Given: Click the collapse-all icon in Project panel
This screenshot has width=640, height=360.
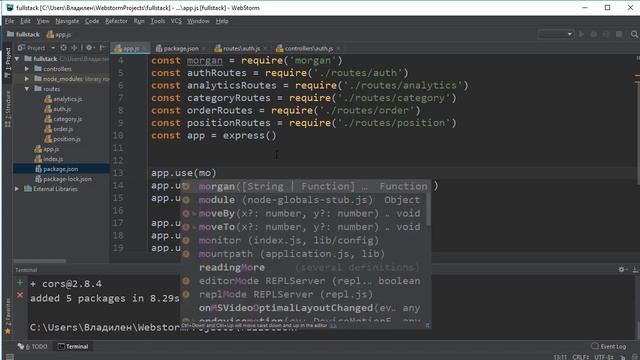Looking at the screenshot, I should pyautogui.click(x=74, y=48).
